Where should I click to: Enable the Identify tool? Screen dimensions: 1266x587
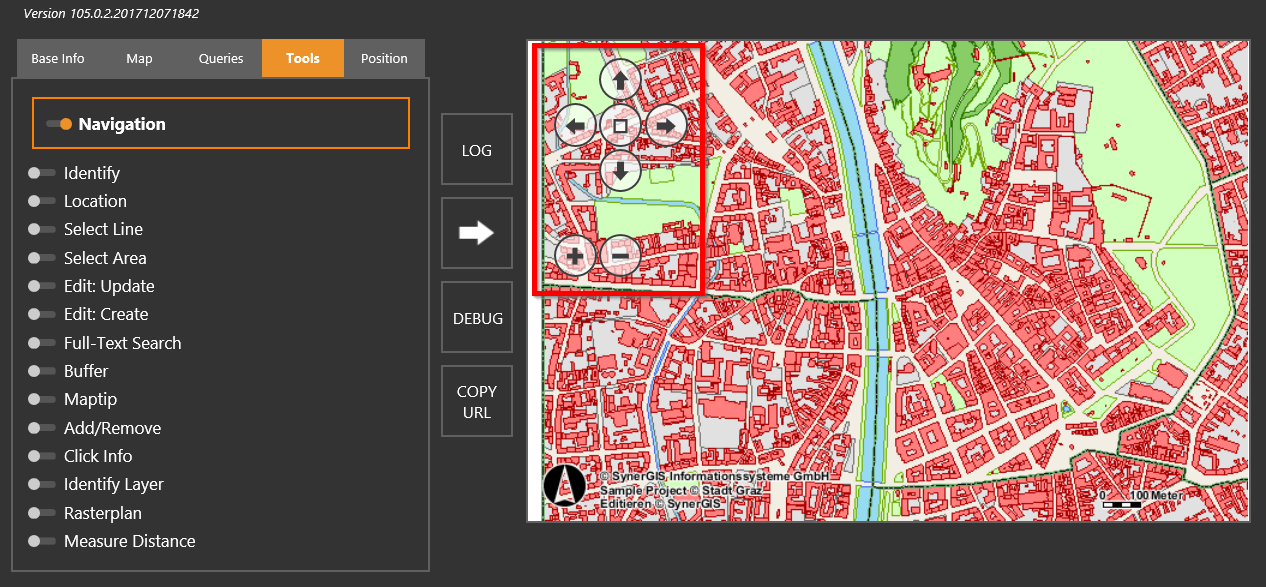(x=42, y=172)
